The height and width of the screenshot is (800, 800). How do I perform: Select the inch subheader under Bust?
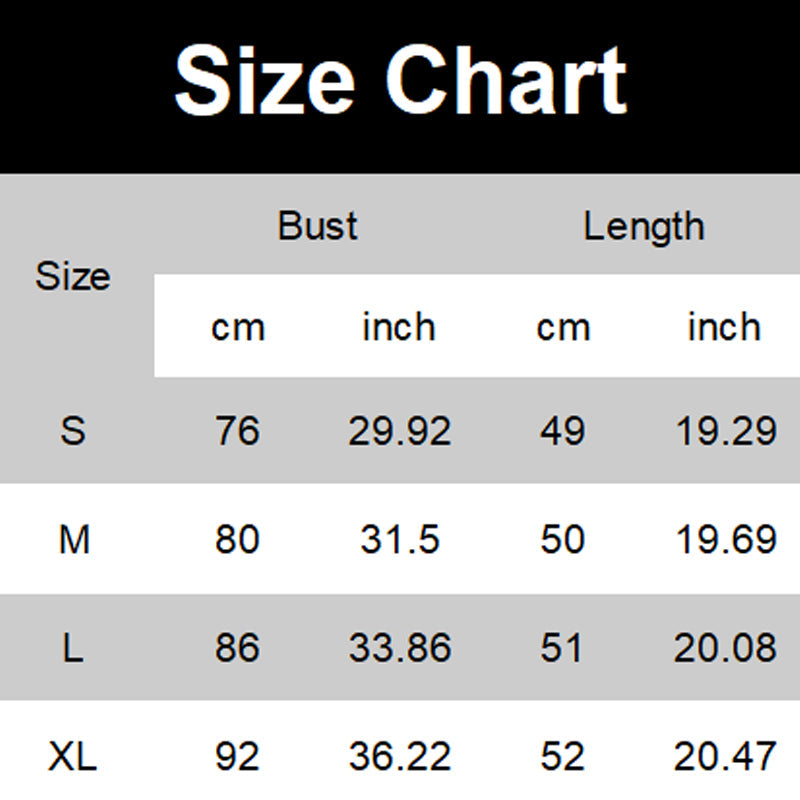pos(399,327)
